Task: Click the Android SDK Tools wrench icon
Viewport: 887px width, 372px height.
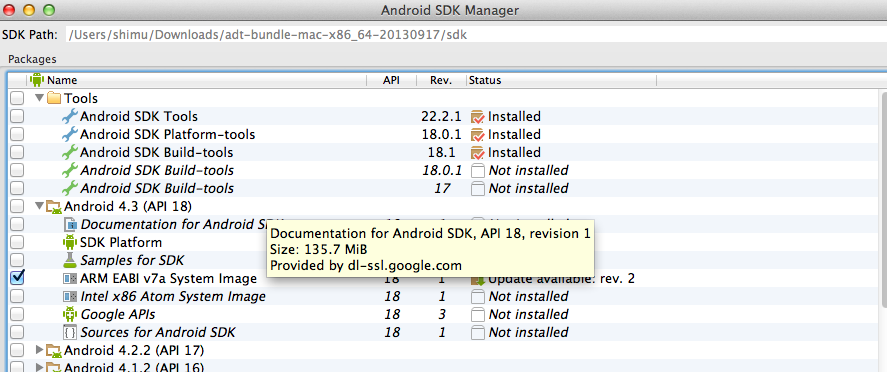Action: 70,116
